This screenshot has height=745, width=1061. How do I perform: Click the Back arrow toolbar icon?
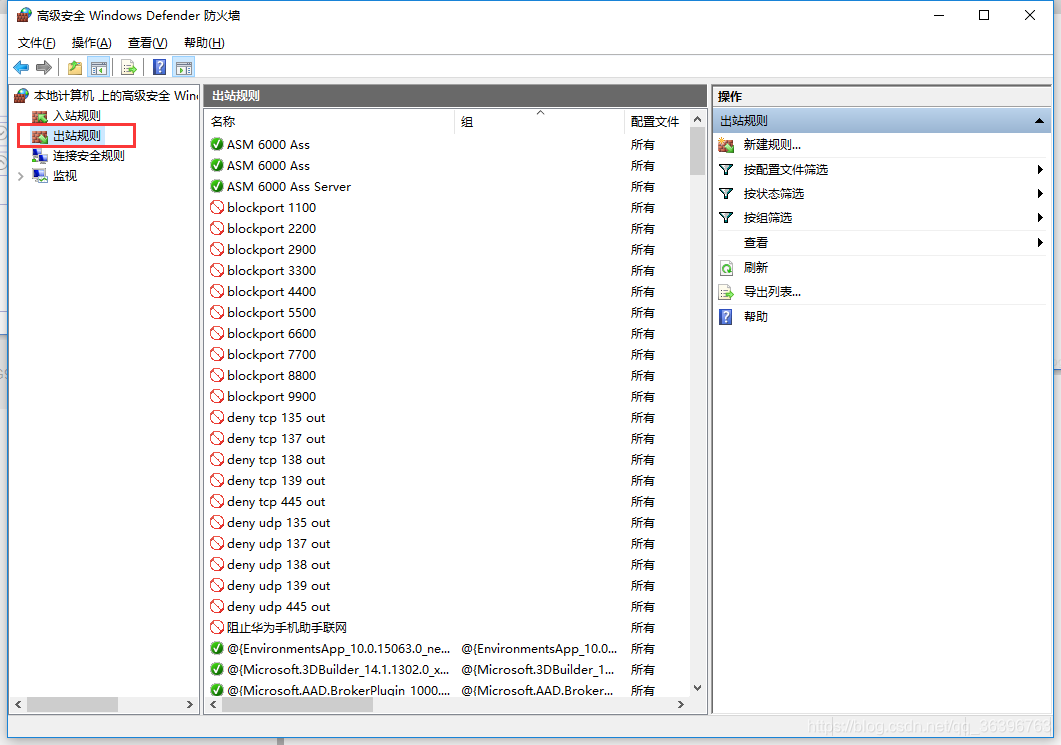(x=21, y=67)
